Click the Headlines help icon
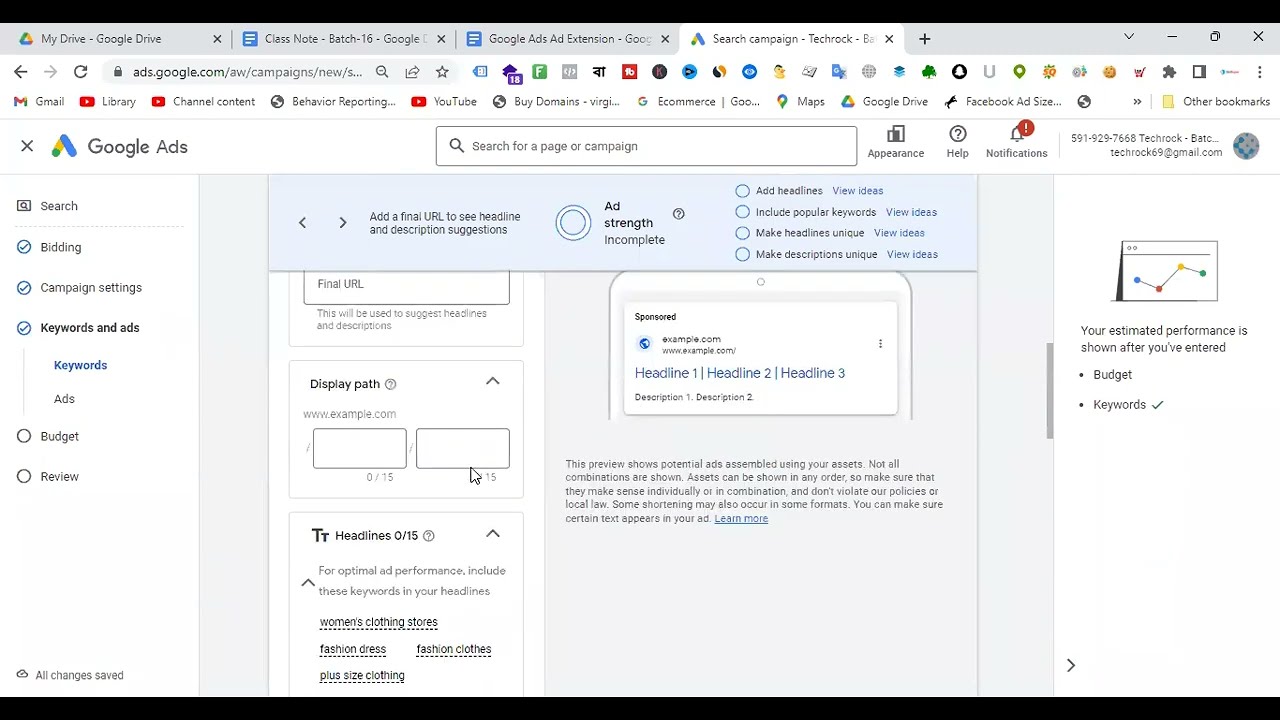Image resolution: width=1280 pixels, height=720 pixels. click(x=429, y=536)
